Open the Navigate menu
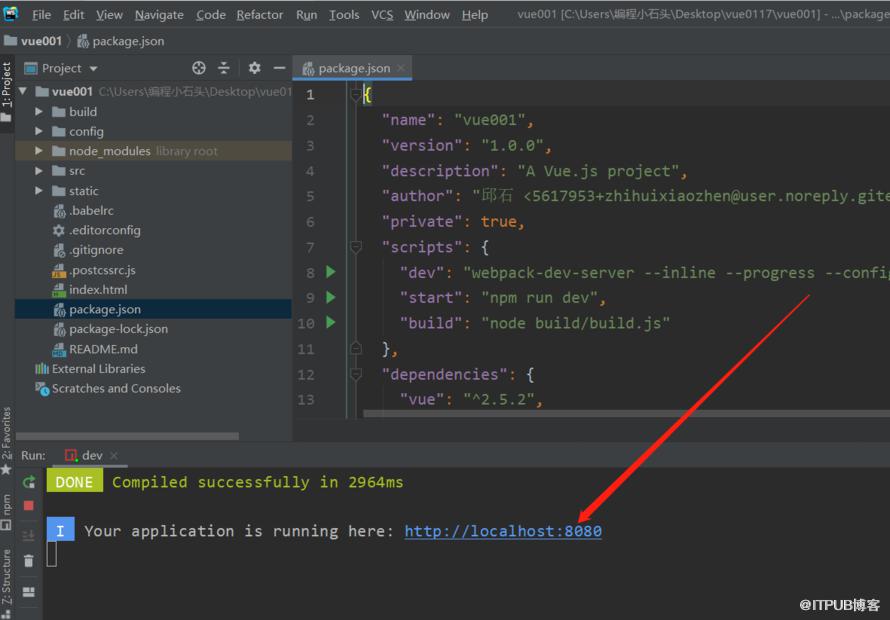 click(159, 15)
